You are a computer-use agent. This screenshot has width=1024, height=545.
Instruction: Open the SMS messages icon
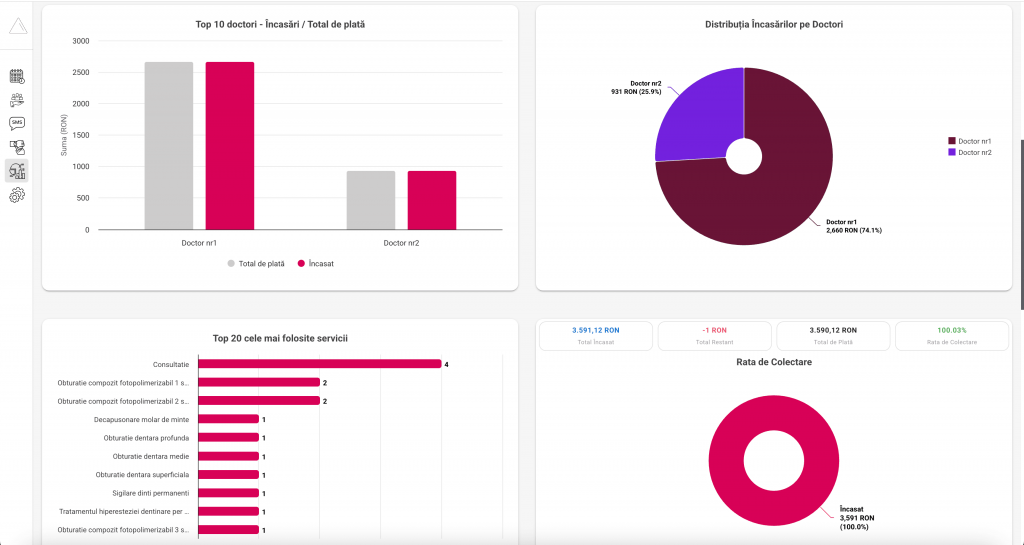(x=17, y=123)
